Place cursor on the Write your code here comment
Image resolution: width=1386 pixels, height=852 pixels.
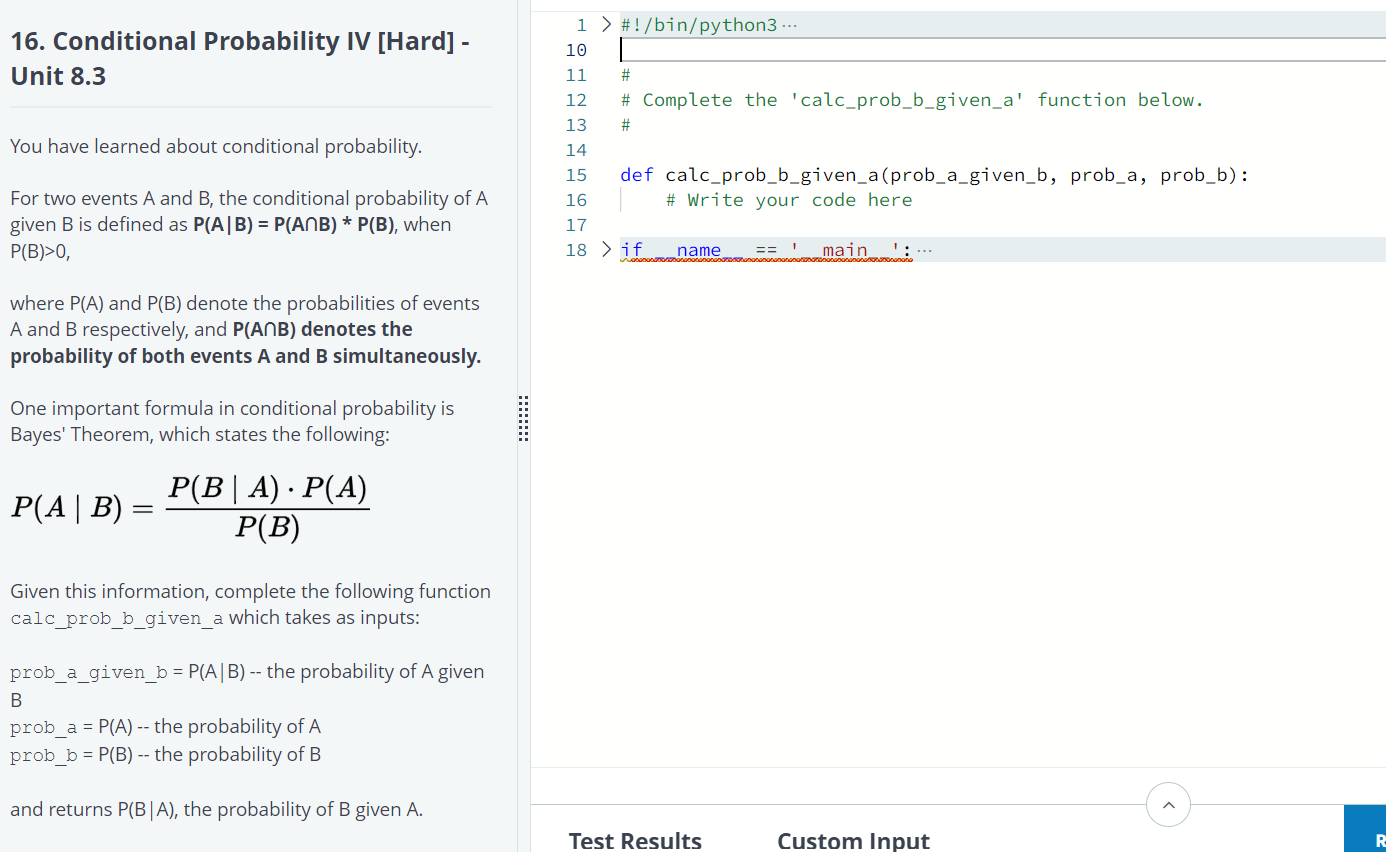click(x=789, y=199)
